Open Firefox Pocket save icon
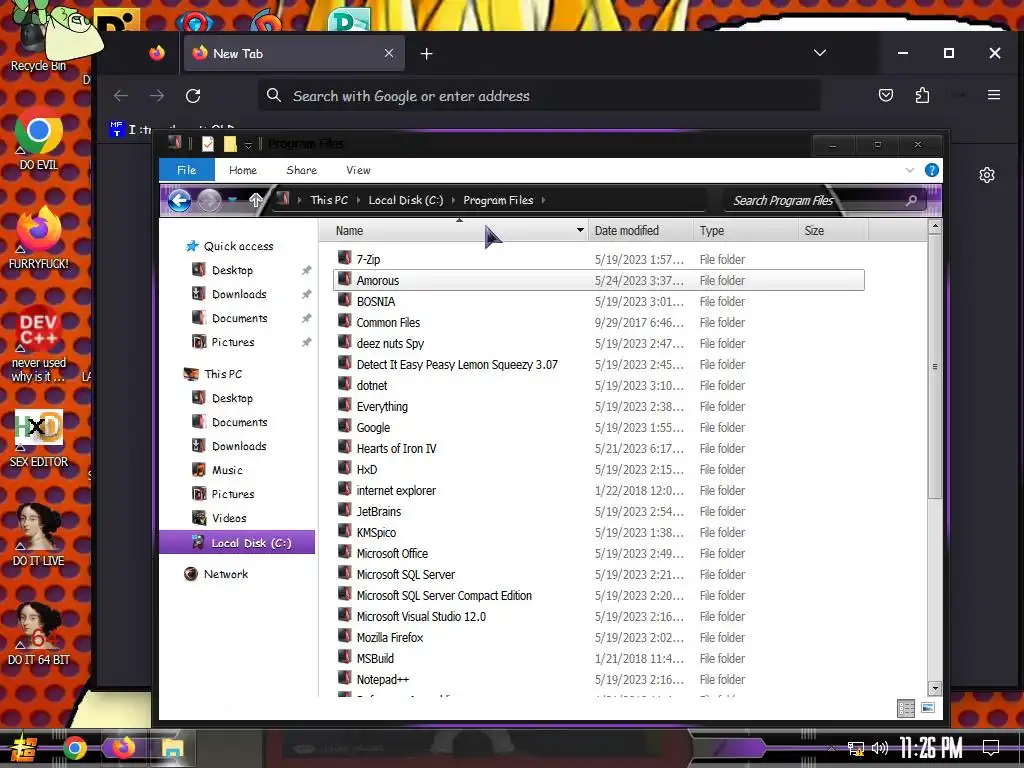Screen dimensions: 1024x768 (886, 95)
